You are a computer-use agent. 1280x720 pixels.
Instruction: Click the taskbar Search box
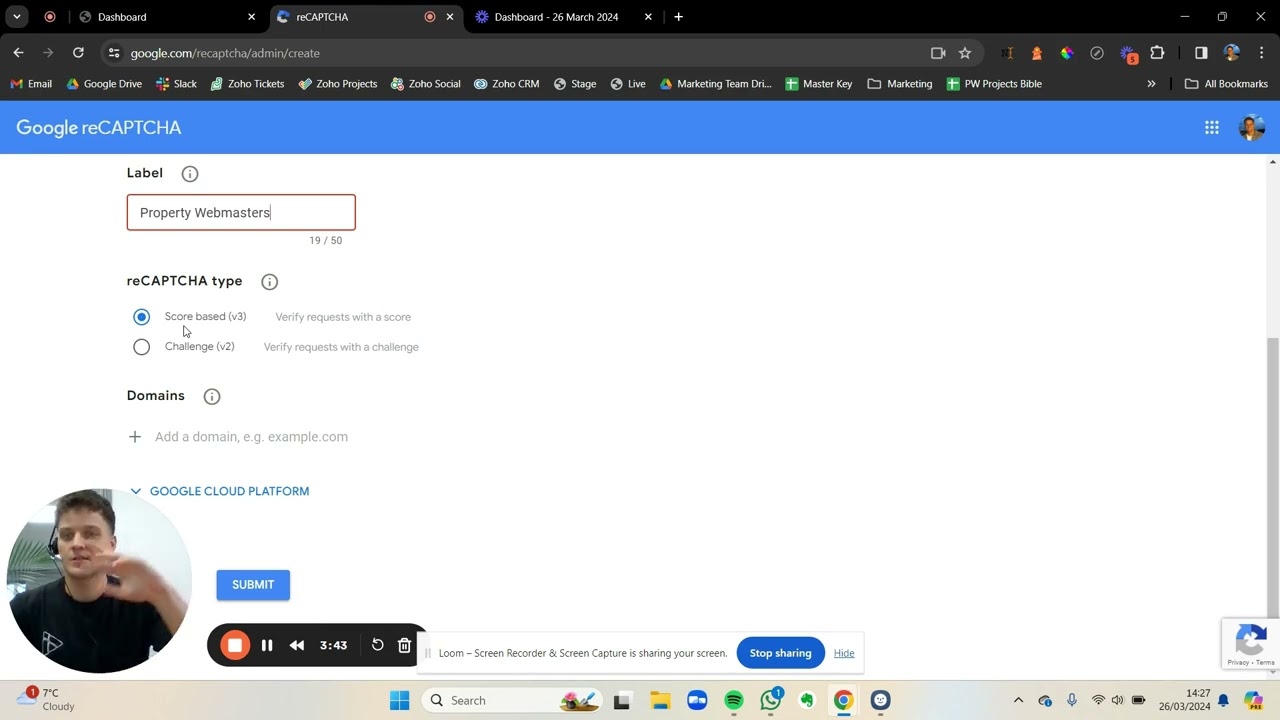tap(514, 700)
